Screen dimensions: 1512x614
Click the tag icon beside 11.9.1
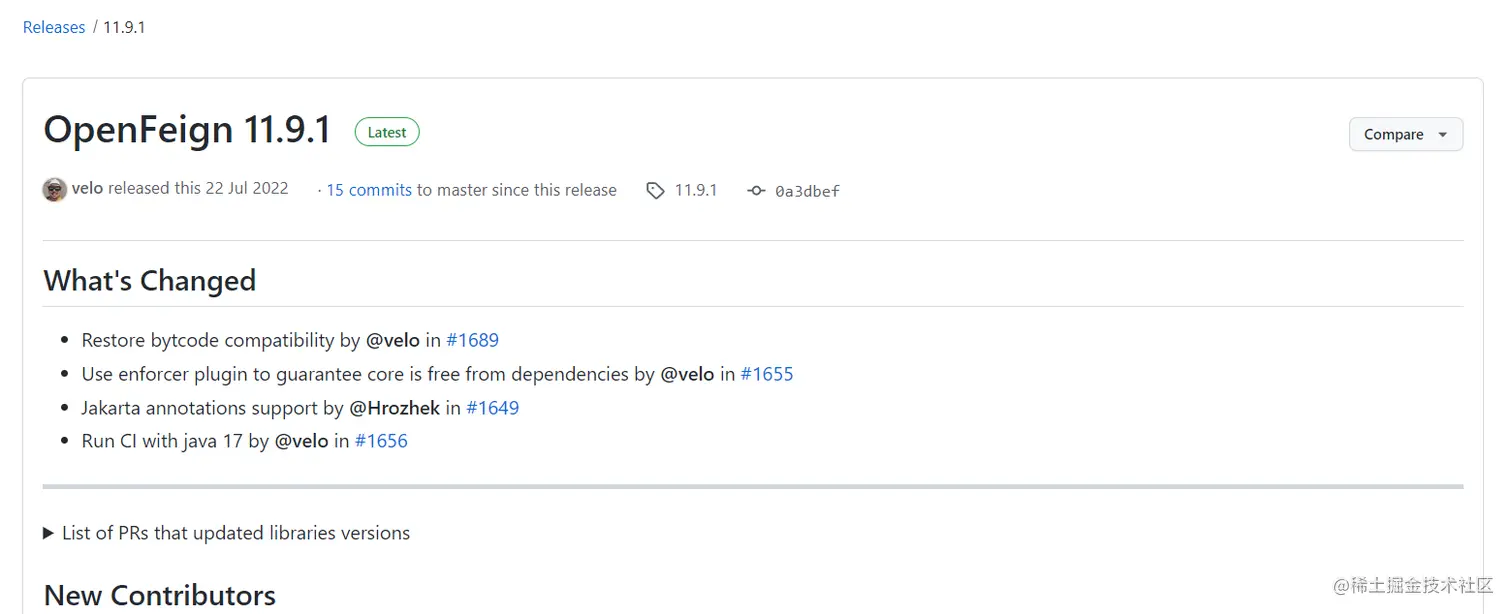(x=655, y=190)
